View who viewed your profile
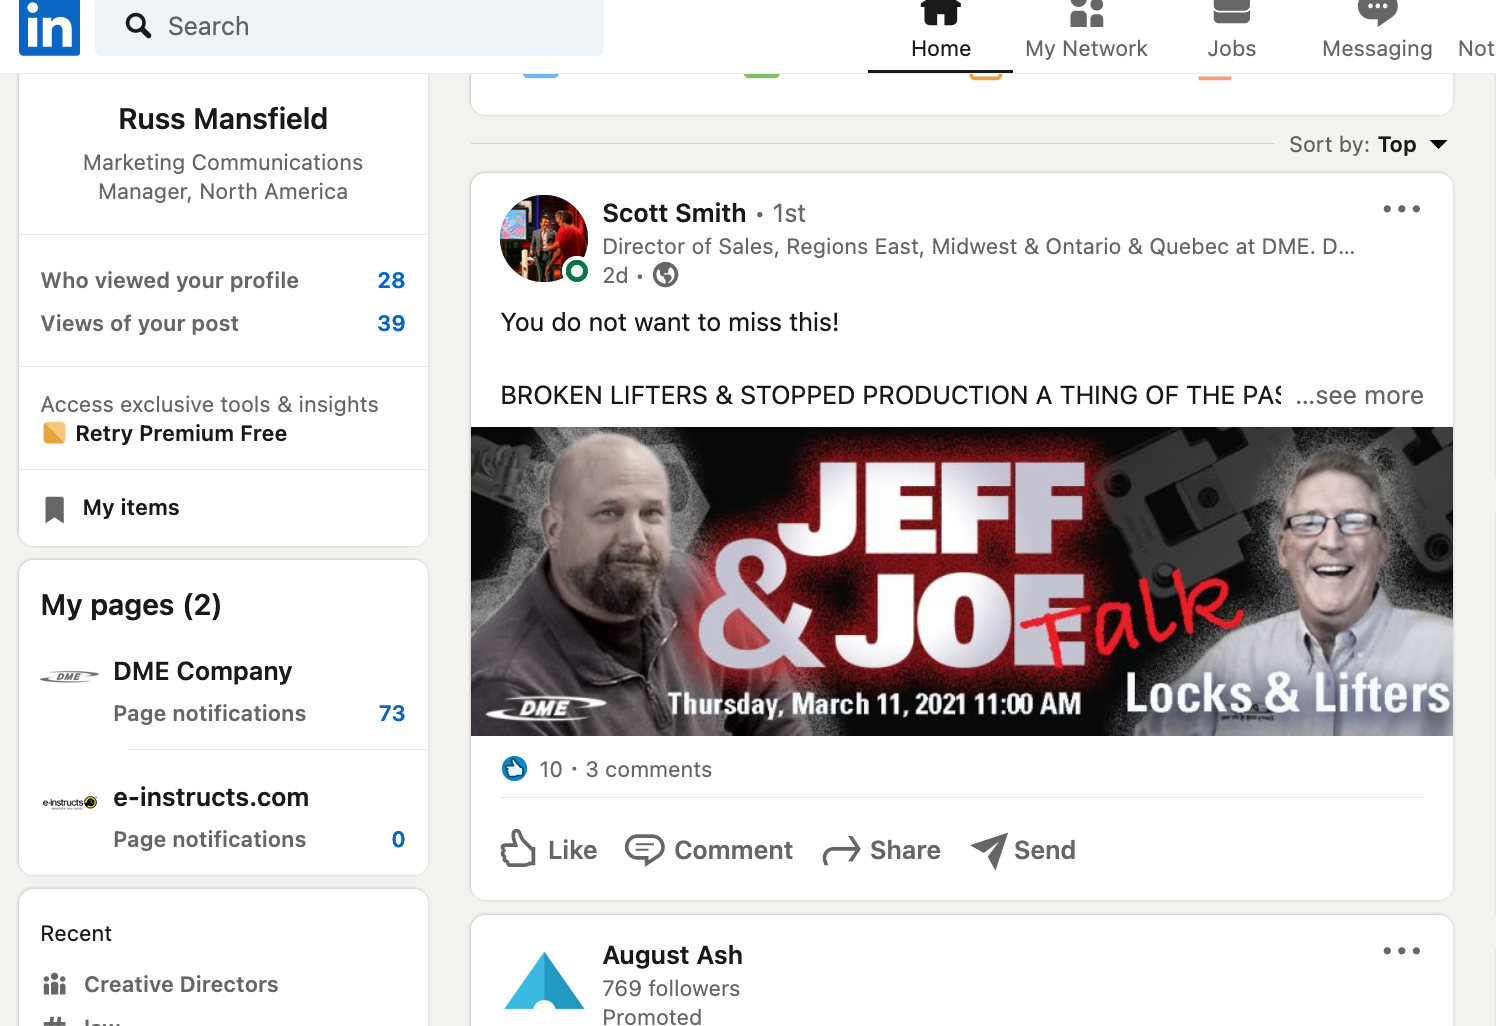Image resolution: width=1496 pixels, height=1026 pixels. click(223, 280)
